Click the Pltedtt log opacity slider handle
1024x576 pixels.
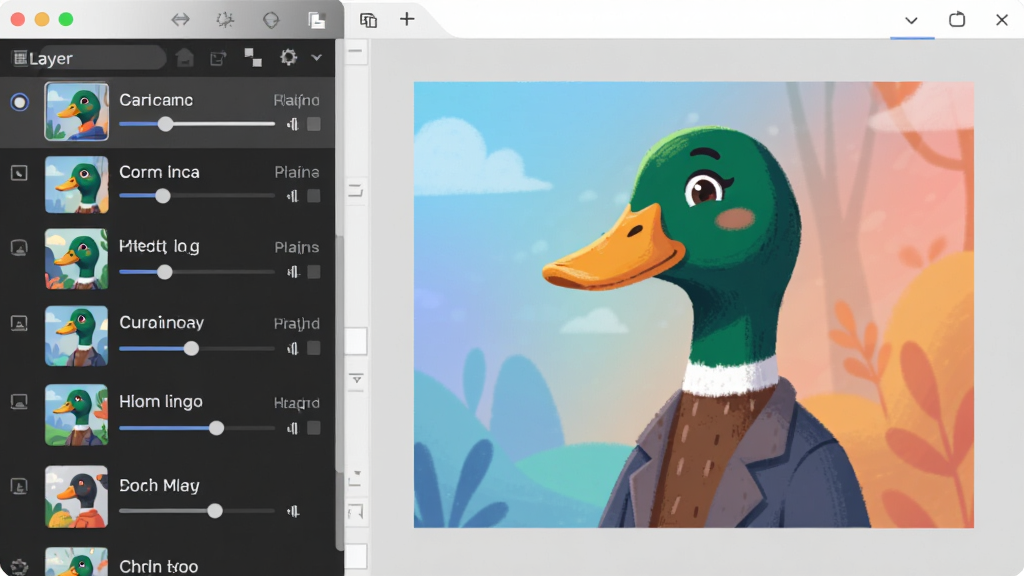pyautogui.click(x=165, y=272)
